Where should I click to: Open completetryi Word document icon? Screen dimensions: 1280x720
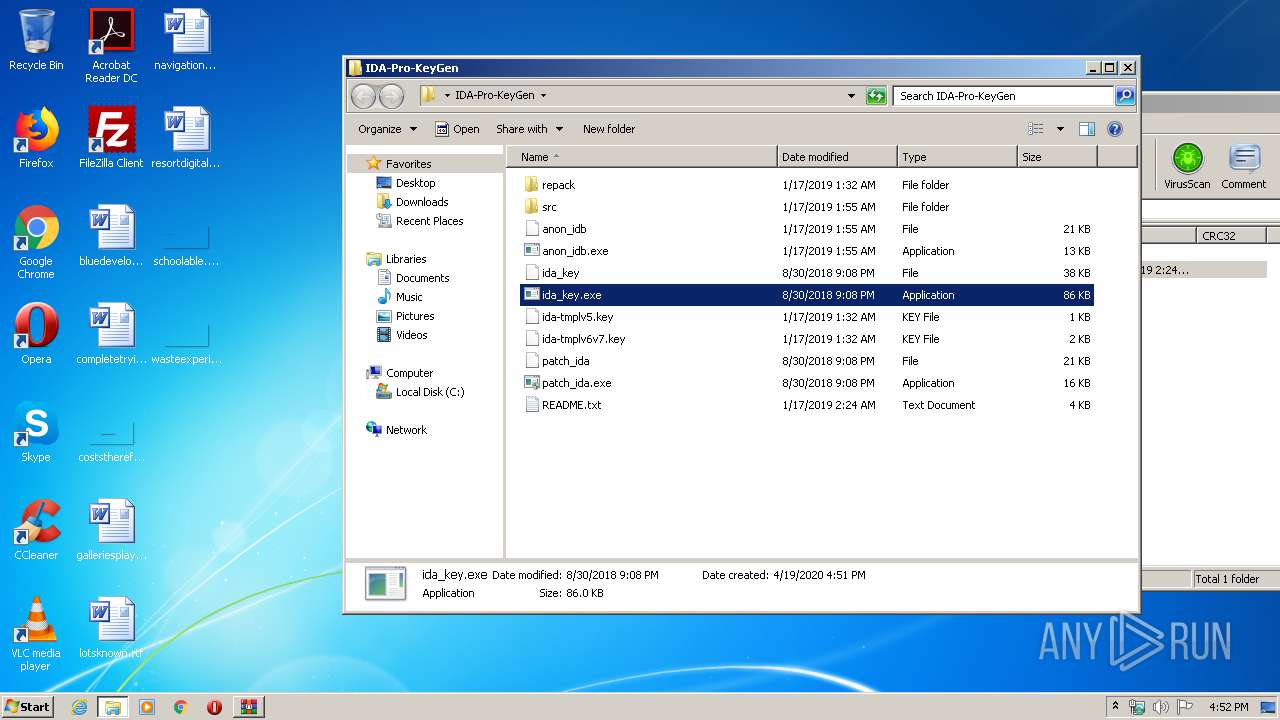[x=111, y=334]
